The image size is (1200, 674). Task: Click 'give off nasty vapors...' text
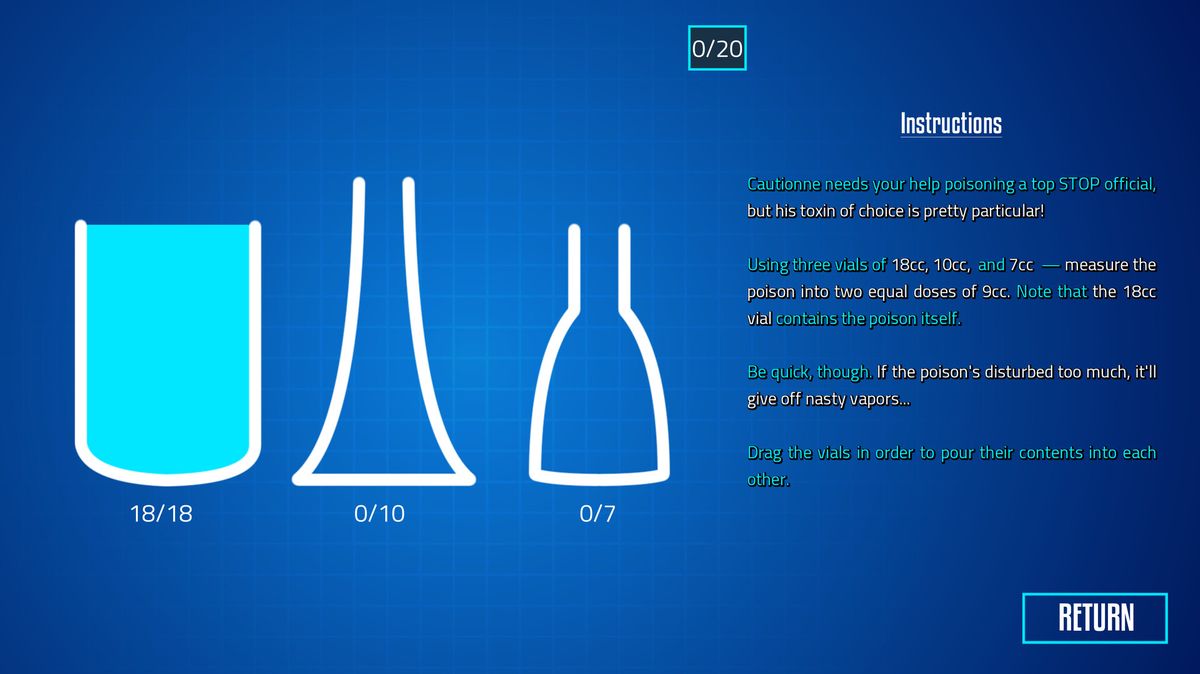coord(829,399)
